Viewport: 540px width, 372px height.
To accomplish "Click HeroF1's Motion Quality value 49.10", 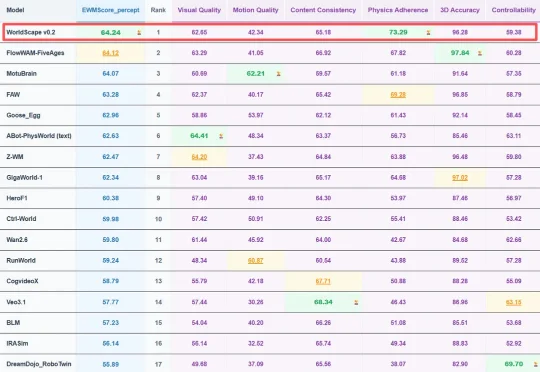I will click(256, 198).
